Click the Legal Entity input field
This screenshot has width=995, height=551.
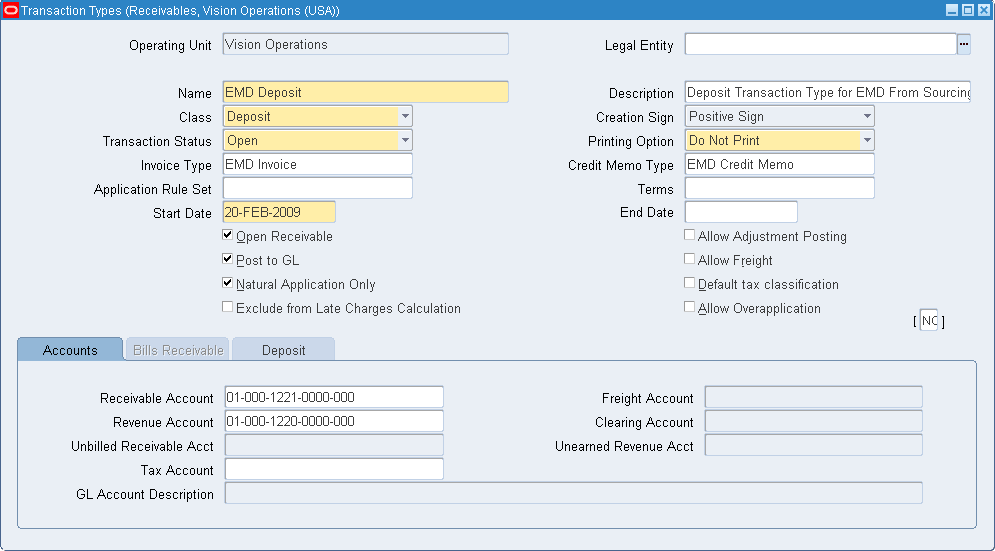click(820, 44)
